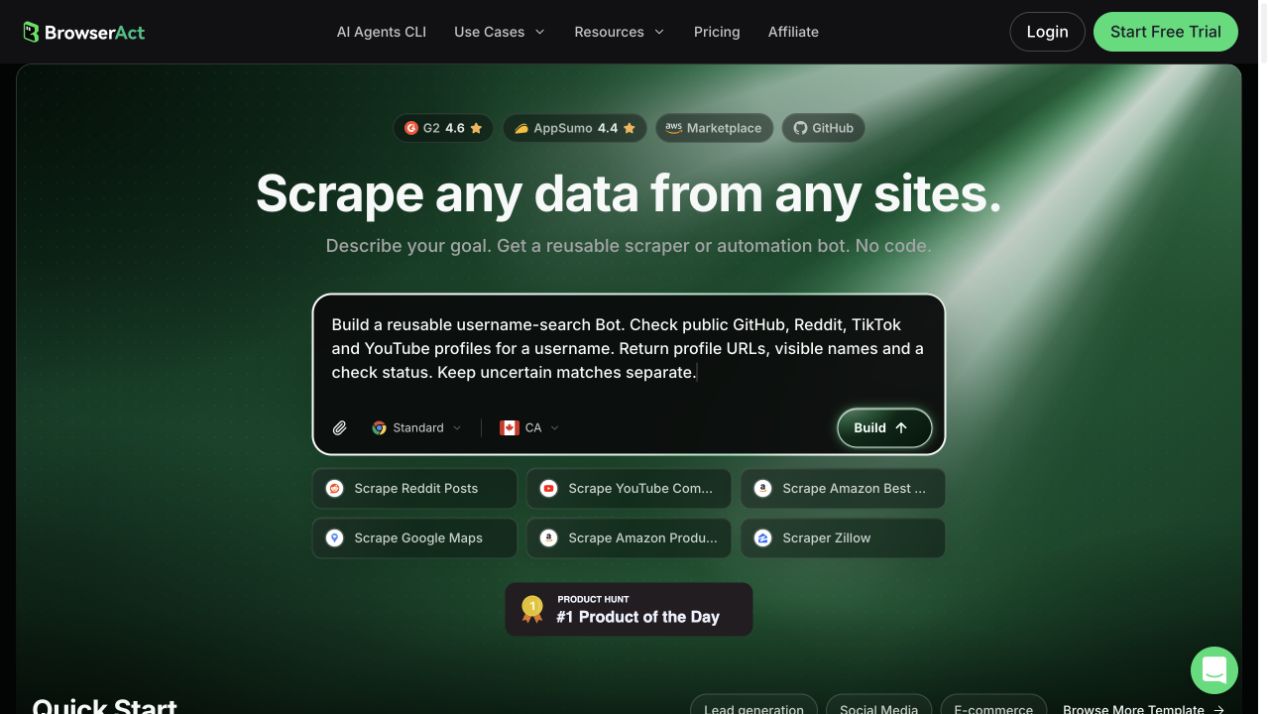Click the Login button
1269x714 pixels.
click(x=1047, y=32)
